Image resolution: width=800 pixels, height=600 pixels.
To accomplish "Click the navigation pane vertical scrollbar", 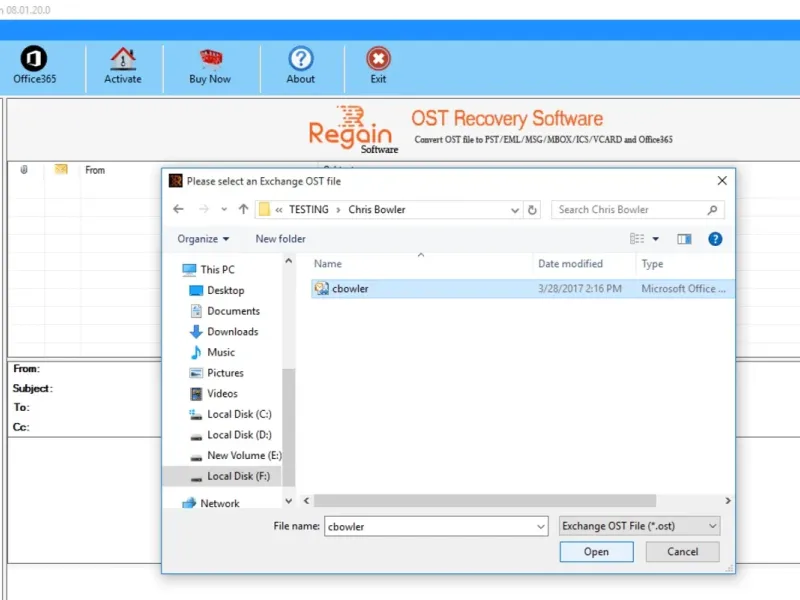I will tap(288, 427).
